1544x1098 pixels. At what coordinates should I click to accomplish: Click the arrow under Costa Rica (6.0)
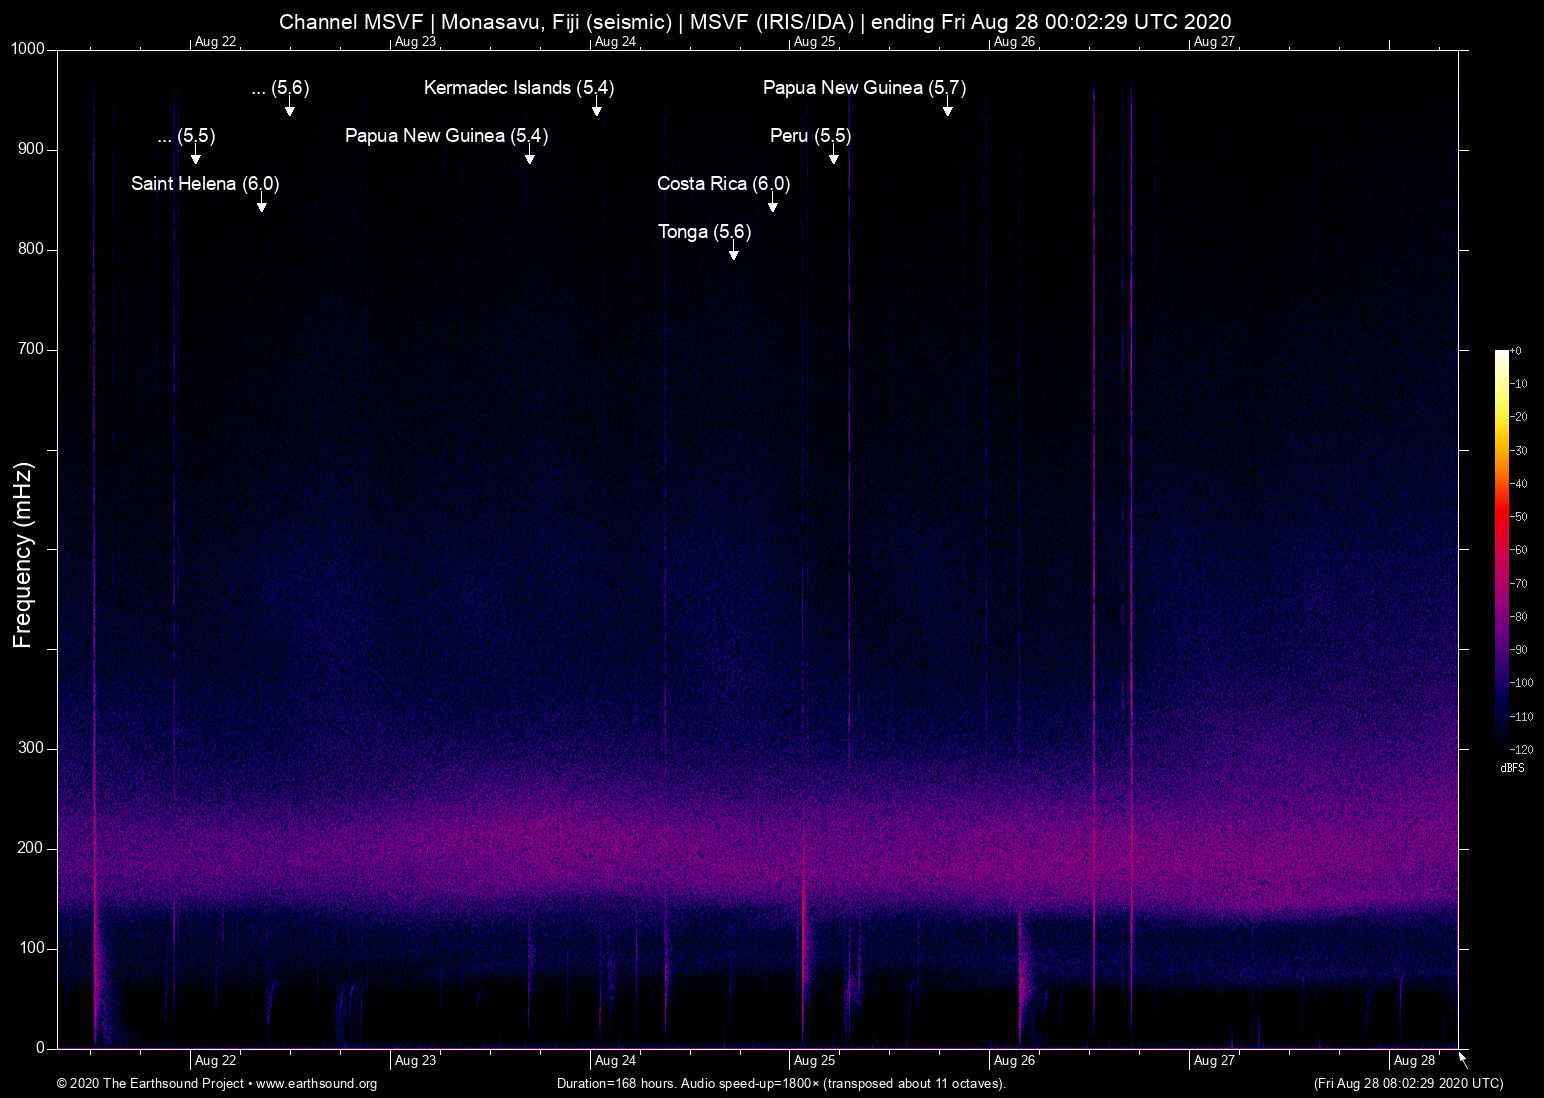pos(773,205)
